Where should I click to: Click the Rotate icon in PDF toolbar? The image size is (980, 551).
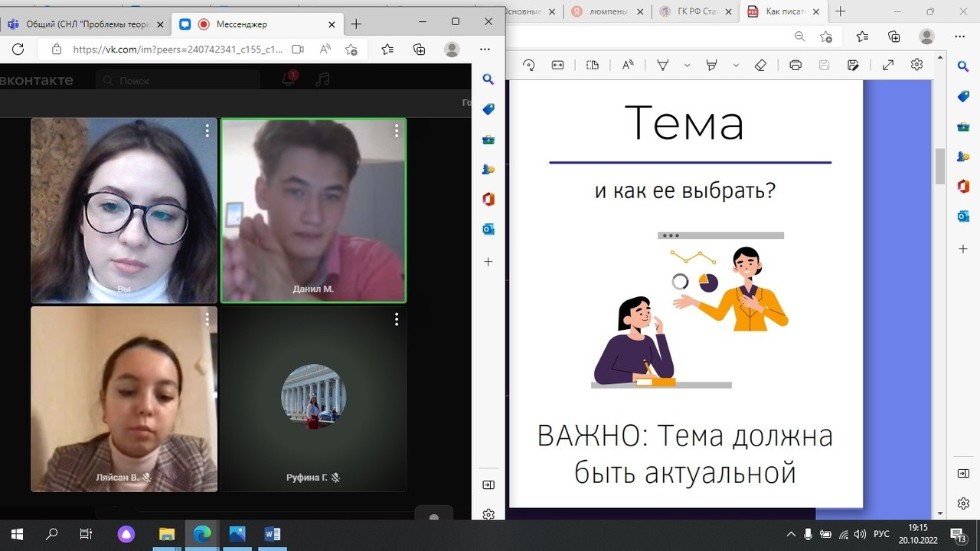coord(529,65)
